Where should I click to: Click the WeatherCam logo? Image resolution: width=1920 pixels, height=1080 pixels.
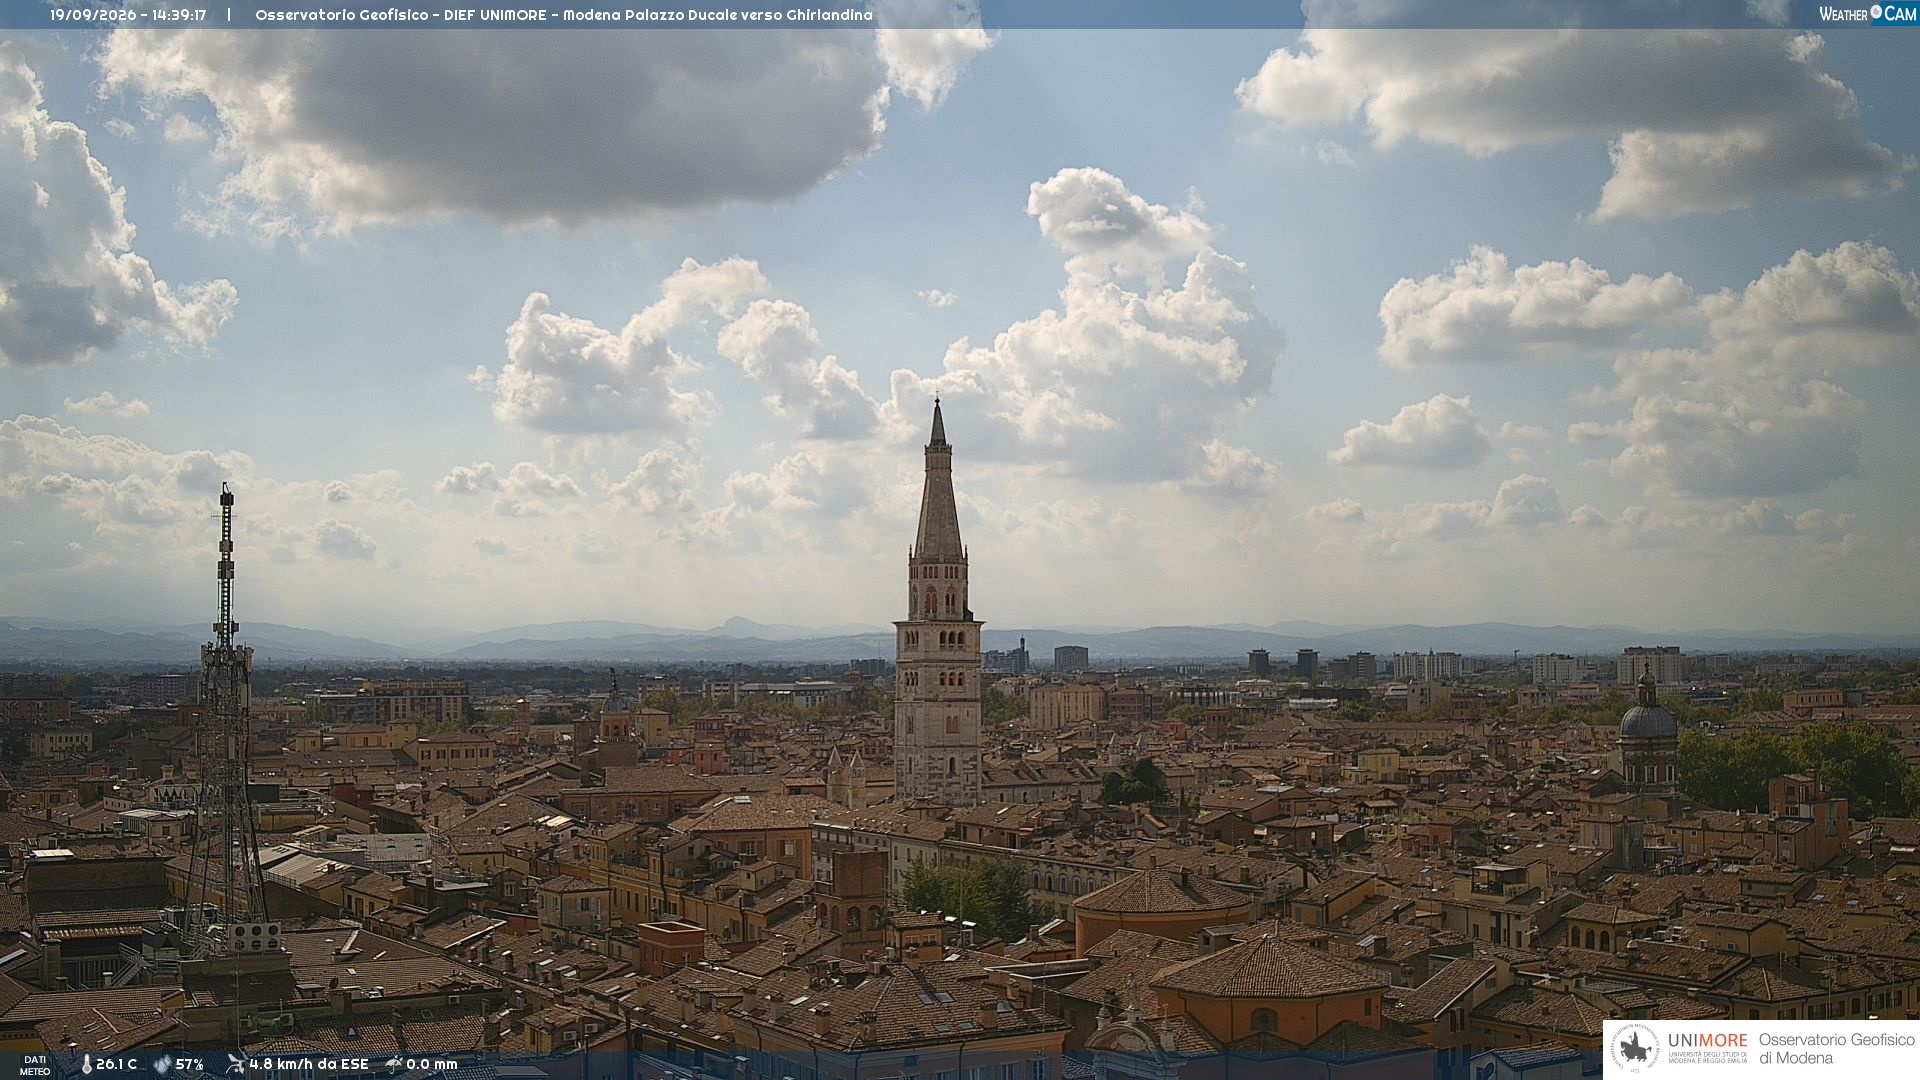coord(1867,14)
